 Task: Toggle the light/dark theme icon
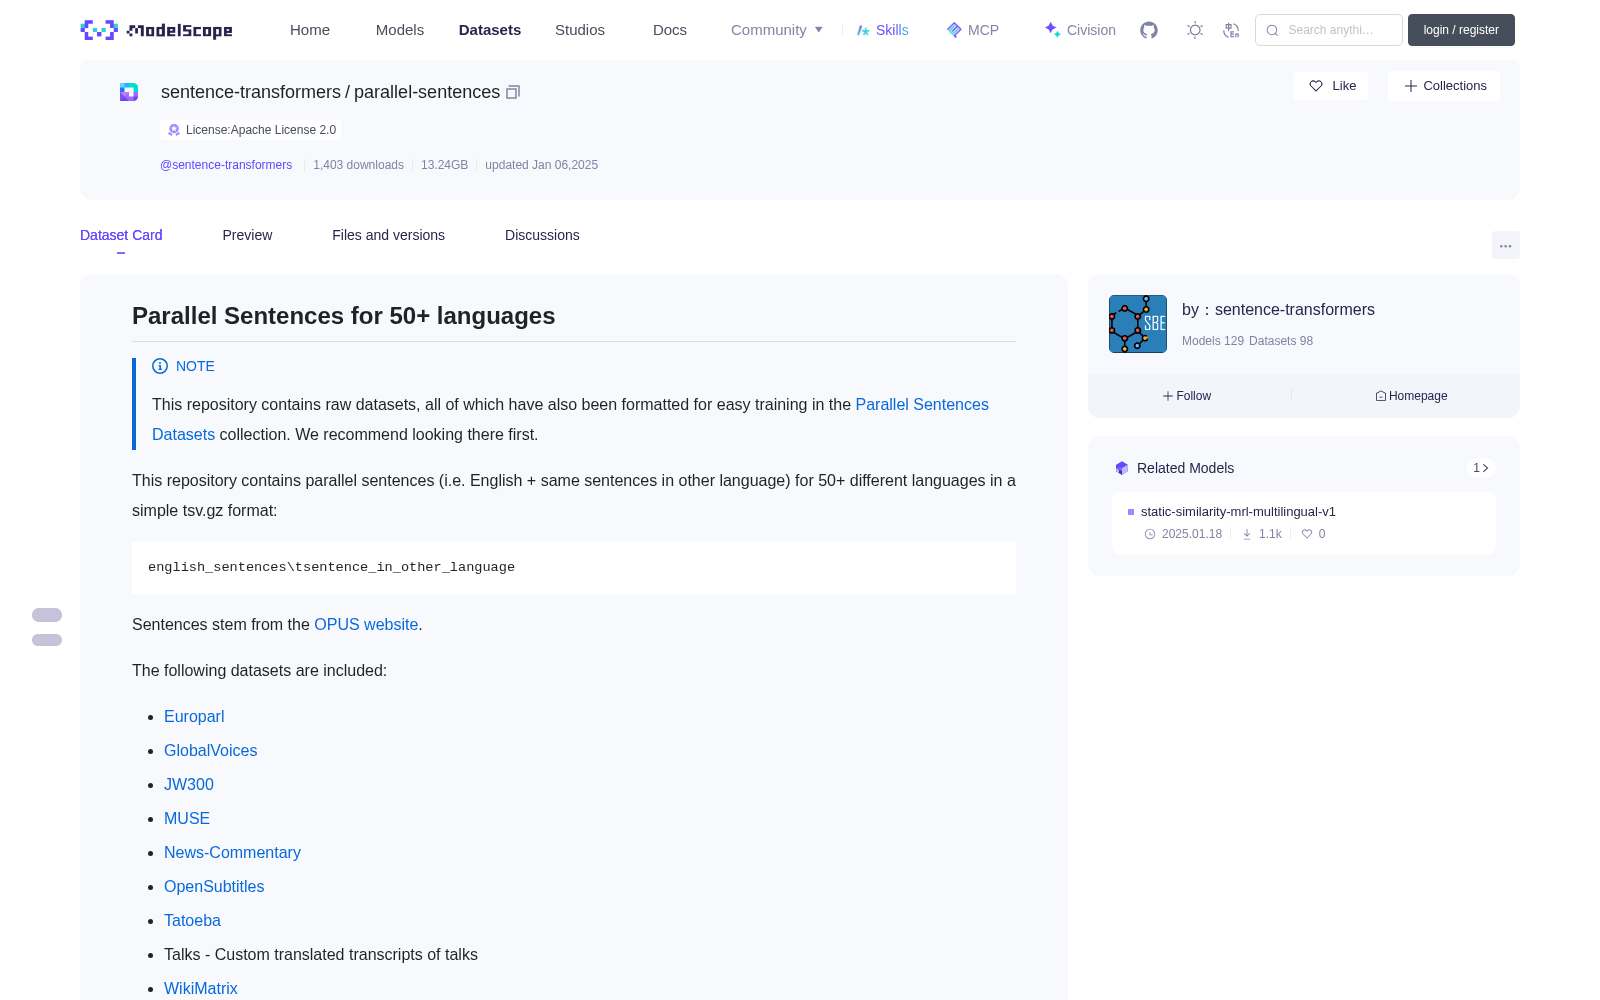tap(1195, 30)
